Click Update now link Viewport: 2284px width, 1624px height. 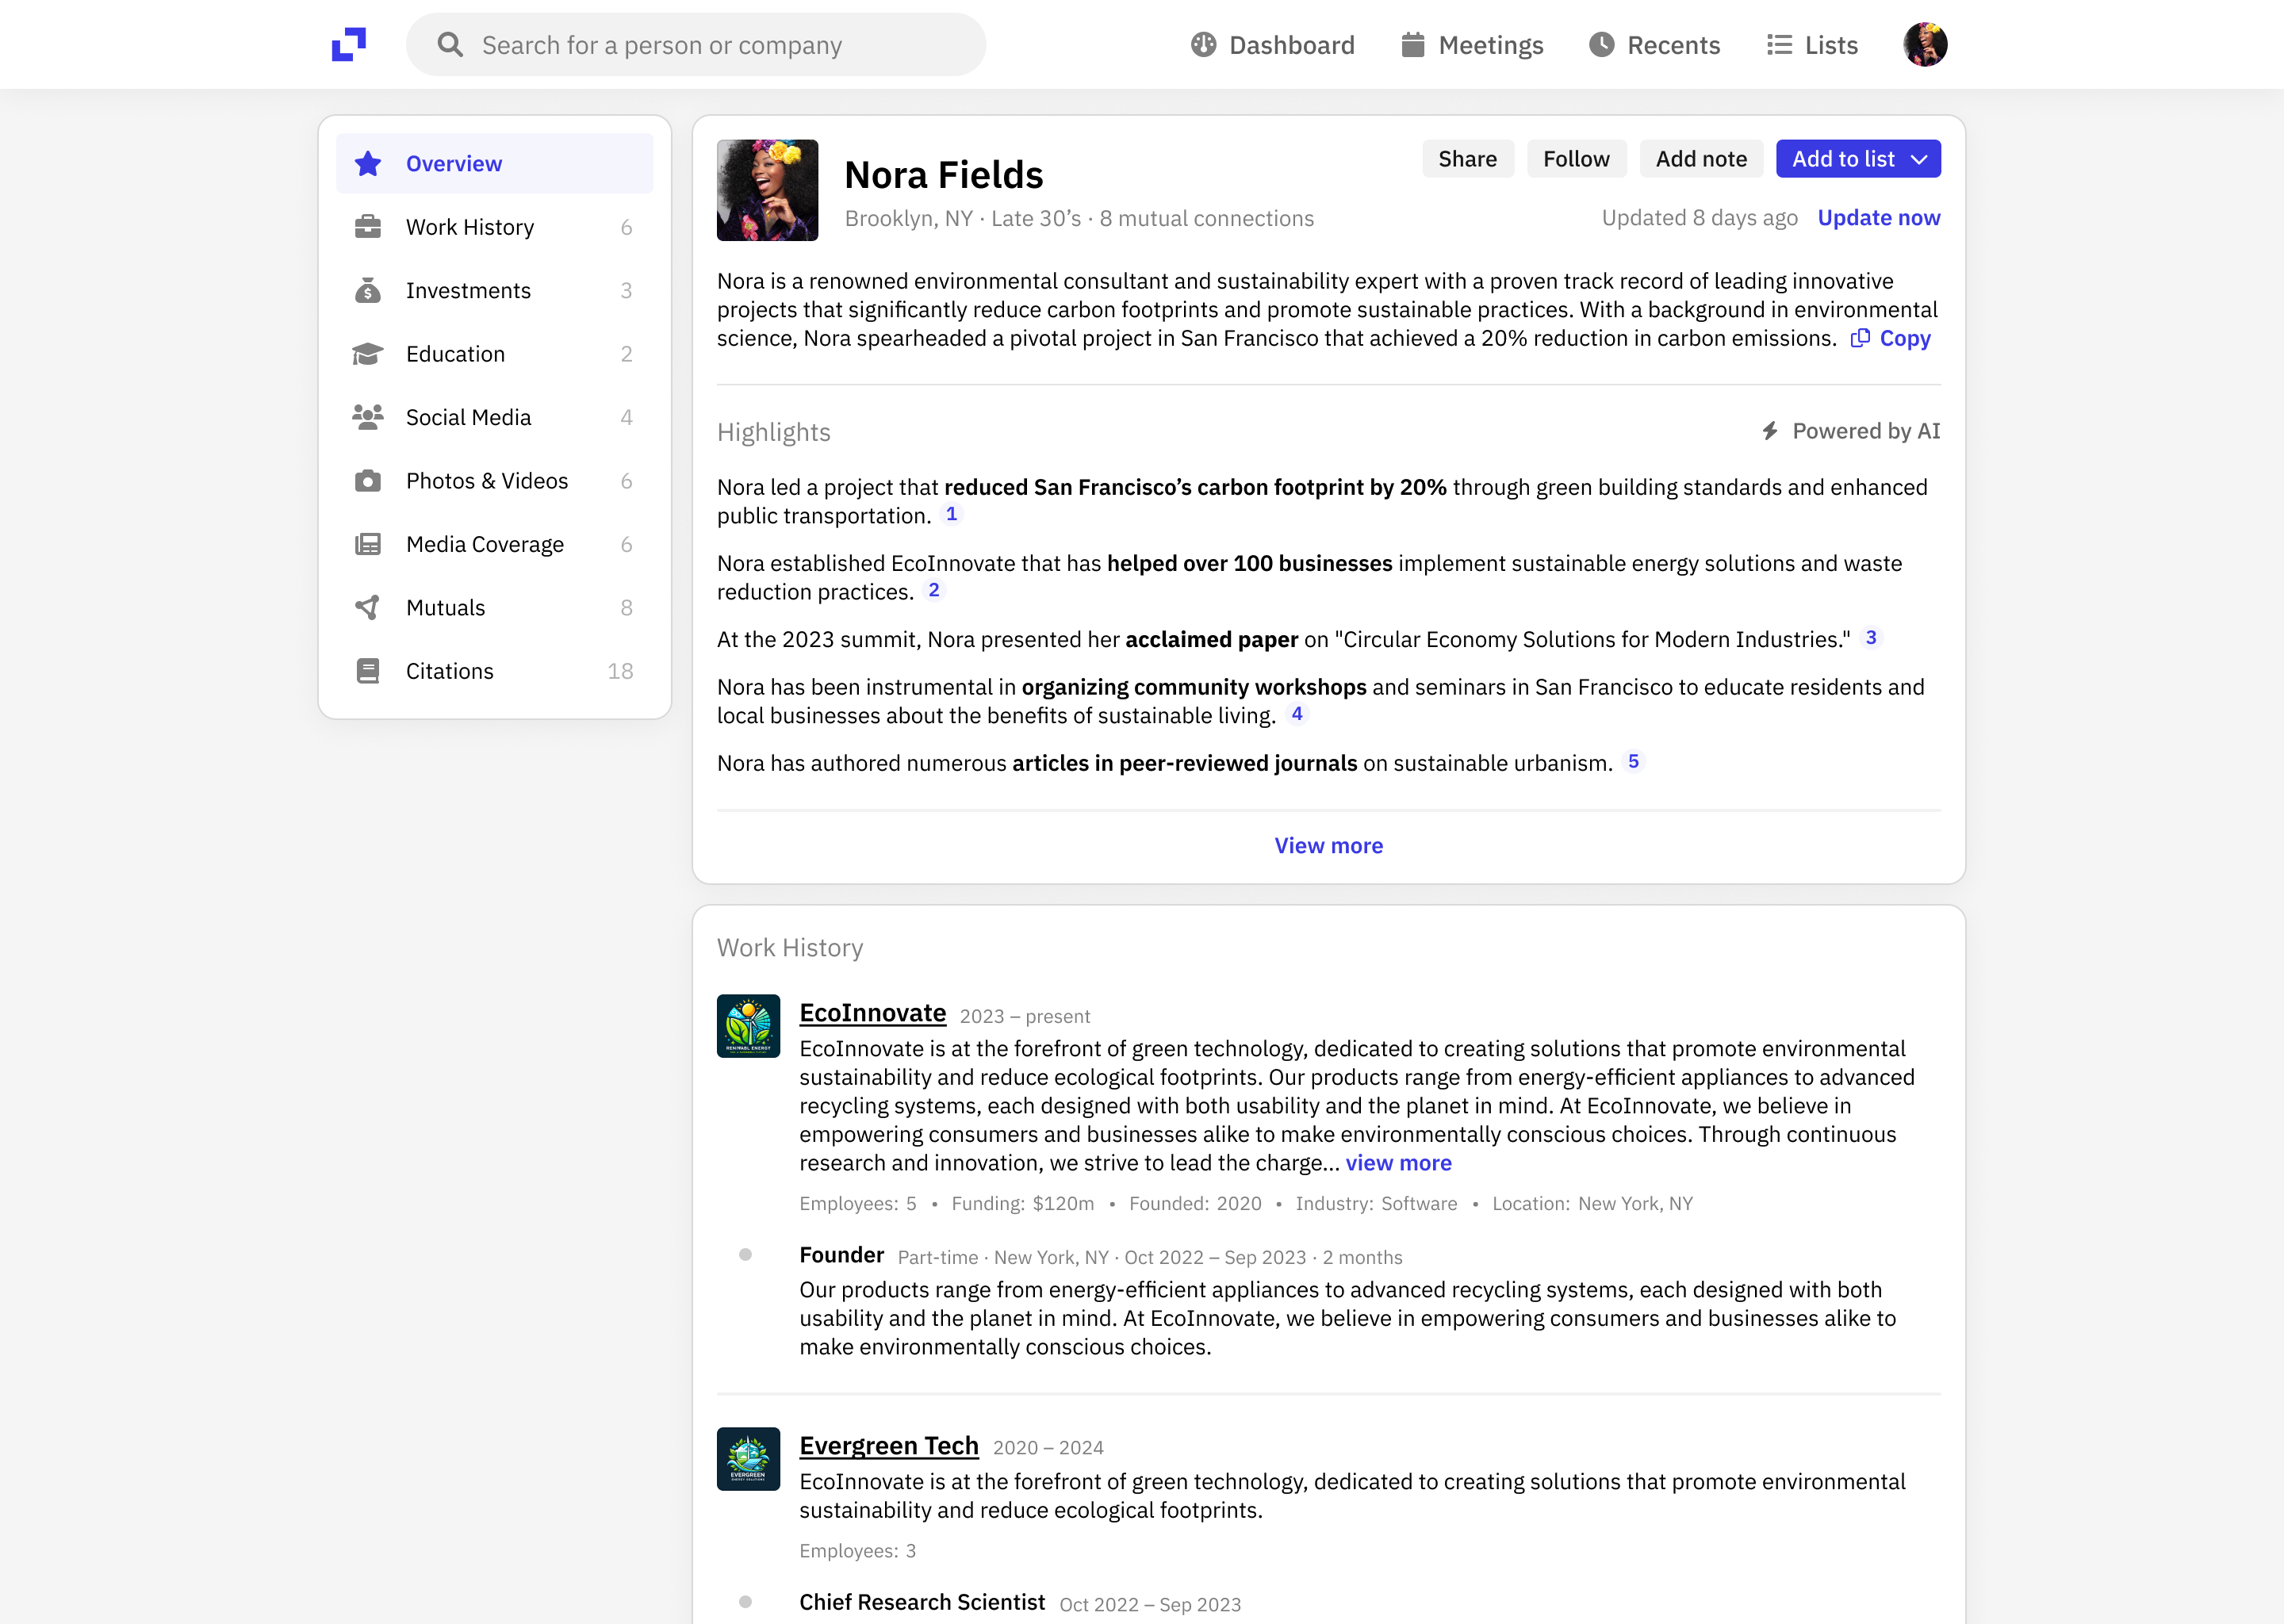point(1878,218)
